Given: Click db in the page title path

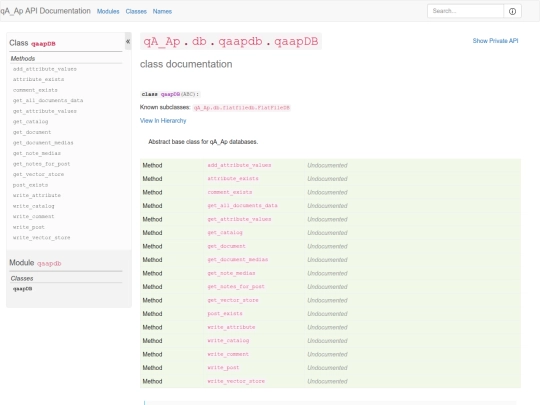Looking at the screenshot, I should pyautogui.click(x=199, y=41).
